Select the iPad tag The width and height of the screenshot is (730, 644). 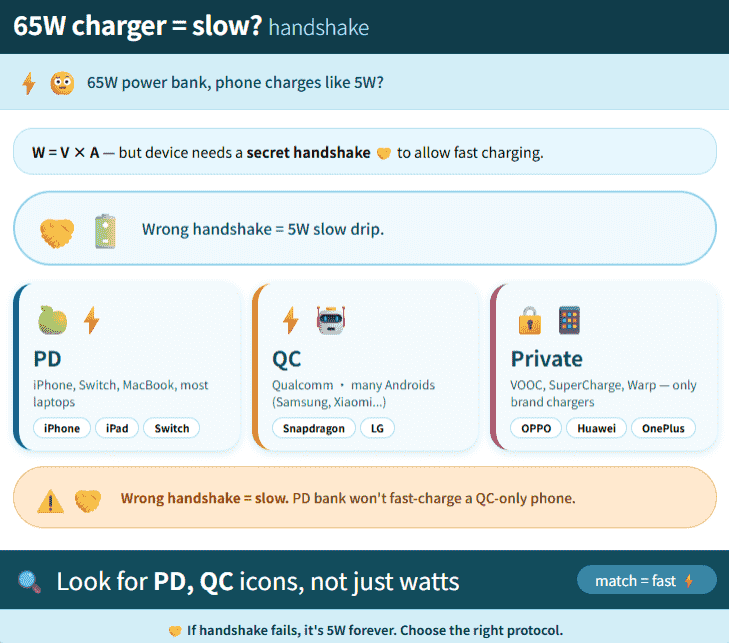117,428
